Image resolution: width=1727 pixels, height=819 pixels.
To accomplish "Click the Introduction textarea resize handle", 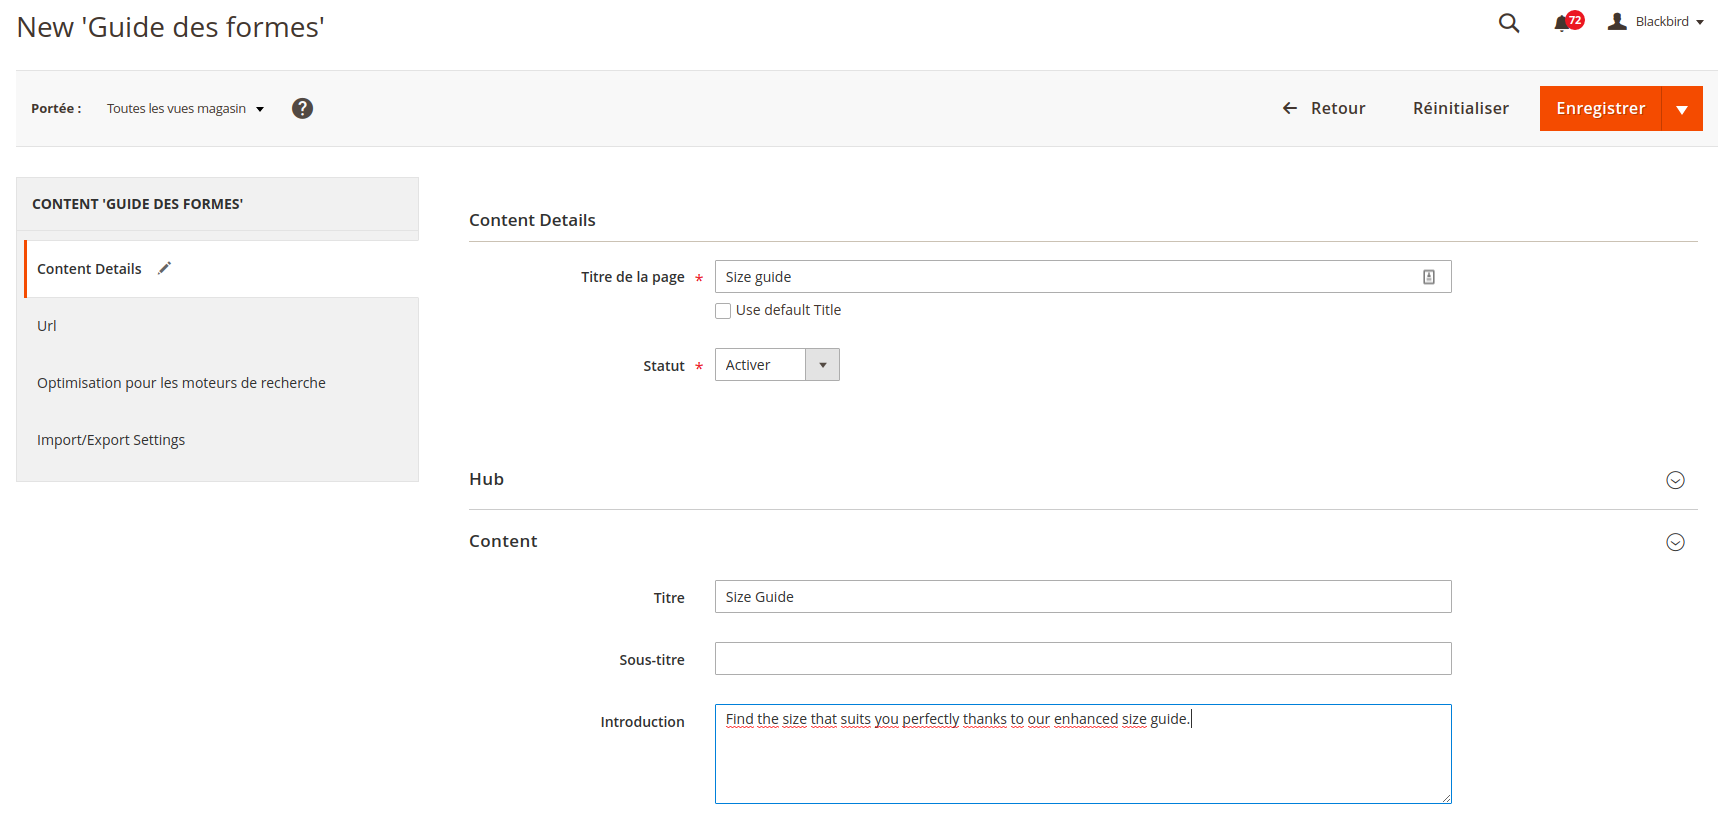I will [x=1446, y=798].
